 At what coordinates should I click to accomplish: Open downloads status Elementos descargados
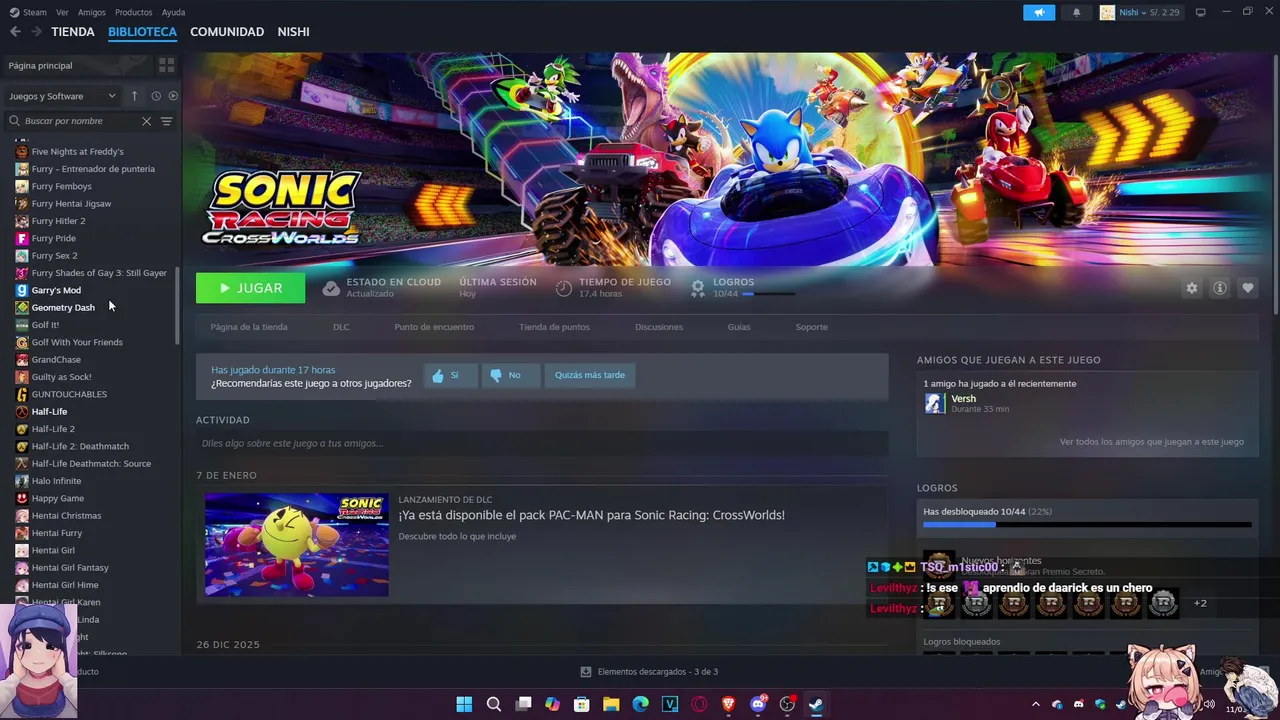(649, 672)
